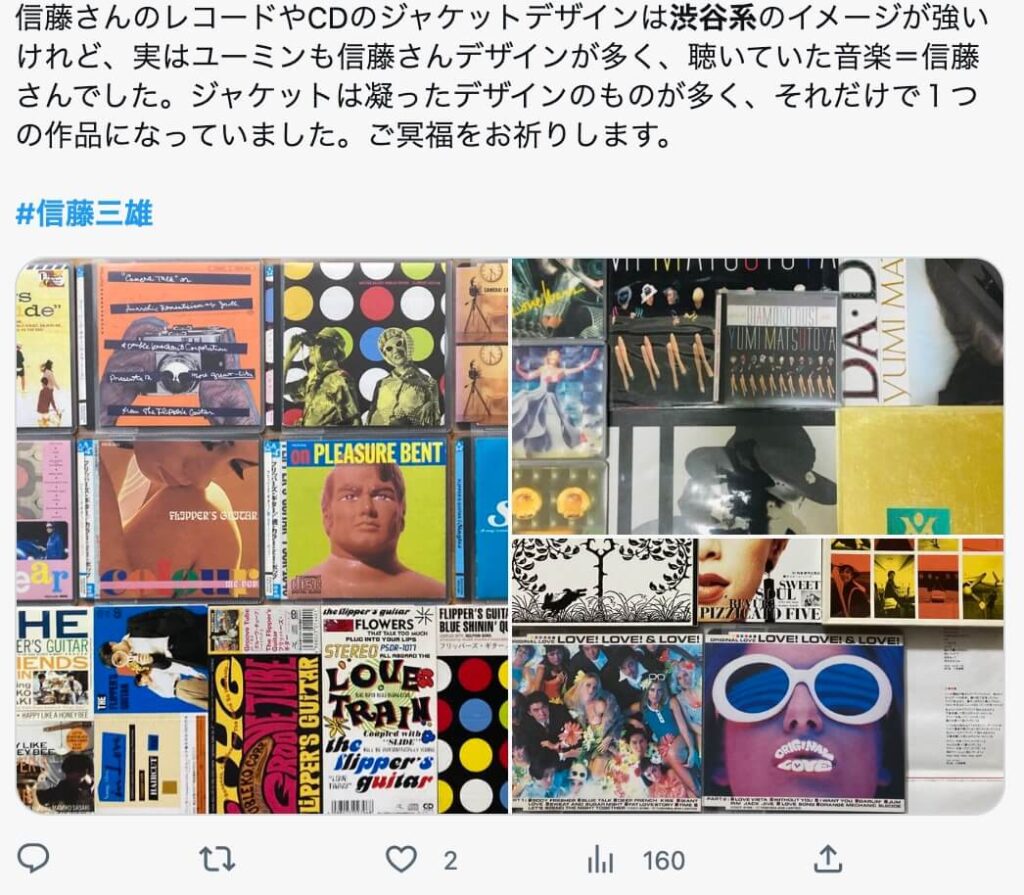Click the white sunglasses Original Love cover
The height and width of the screenshot is (895, 1024).
coord(803,721)
